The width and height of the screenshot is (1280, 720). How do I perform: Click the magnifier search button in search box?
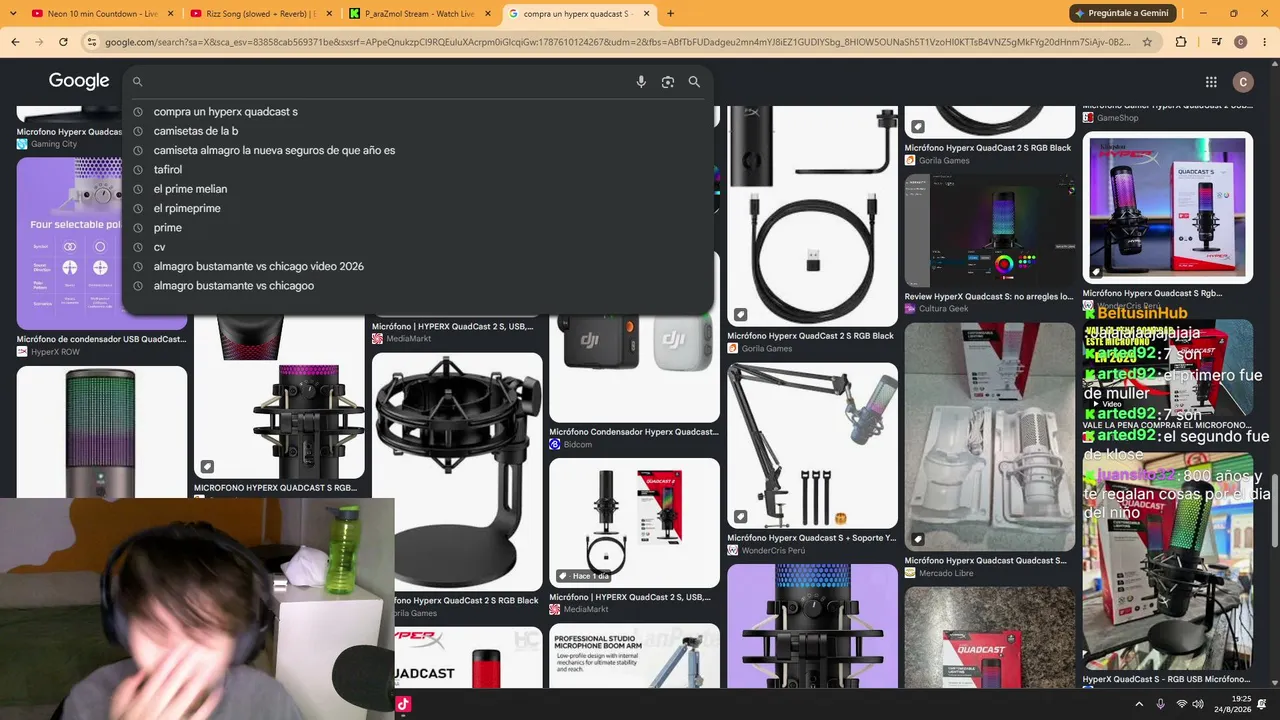pos(694,82)
